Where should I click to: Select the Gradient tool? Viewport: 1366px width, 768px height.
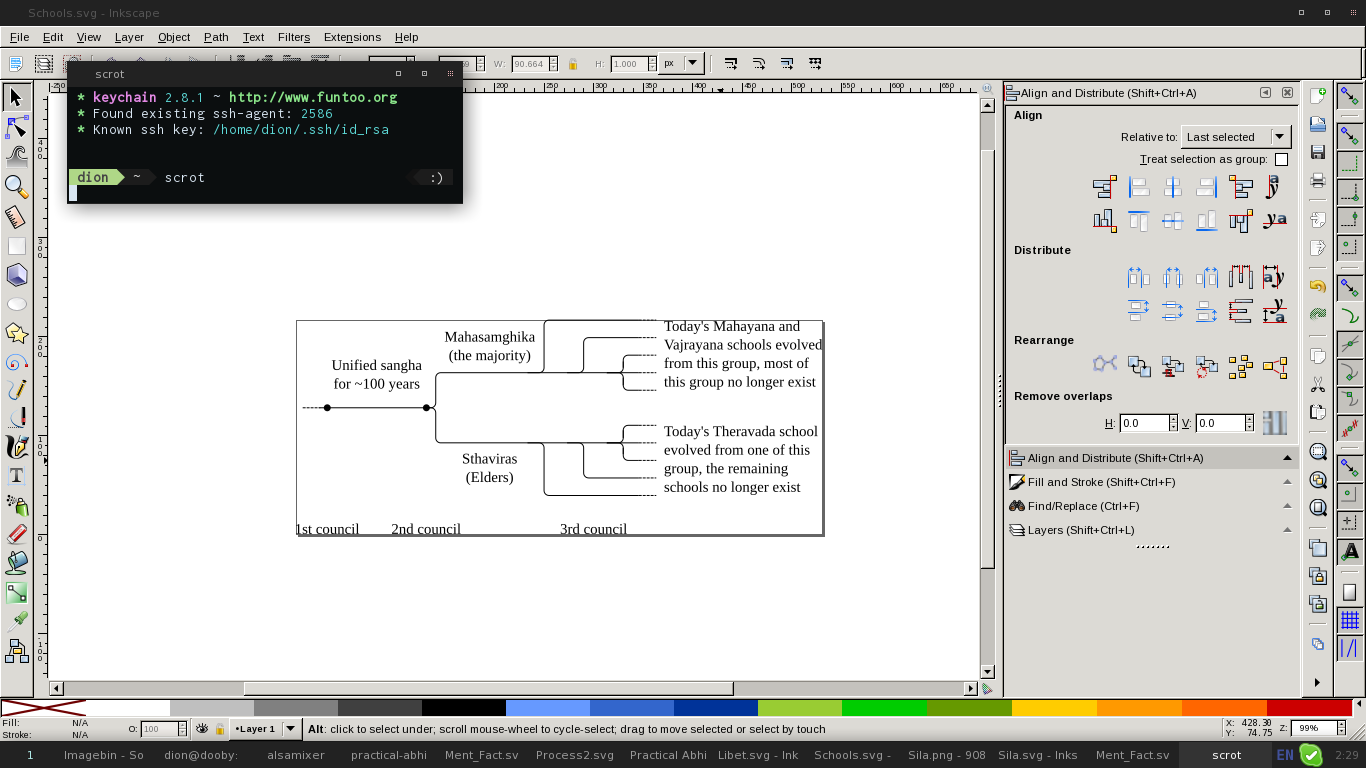(x=16, y=592)
